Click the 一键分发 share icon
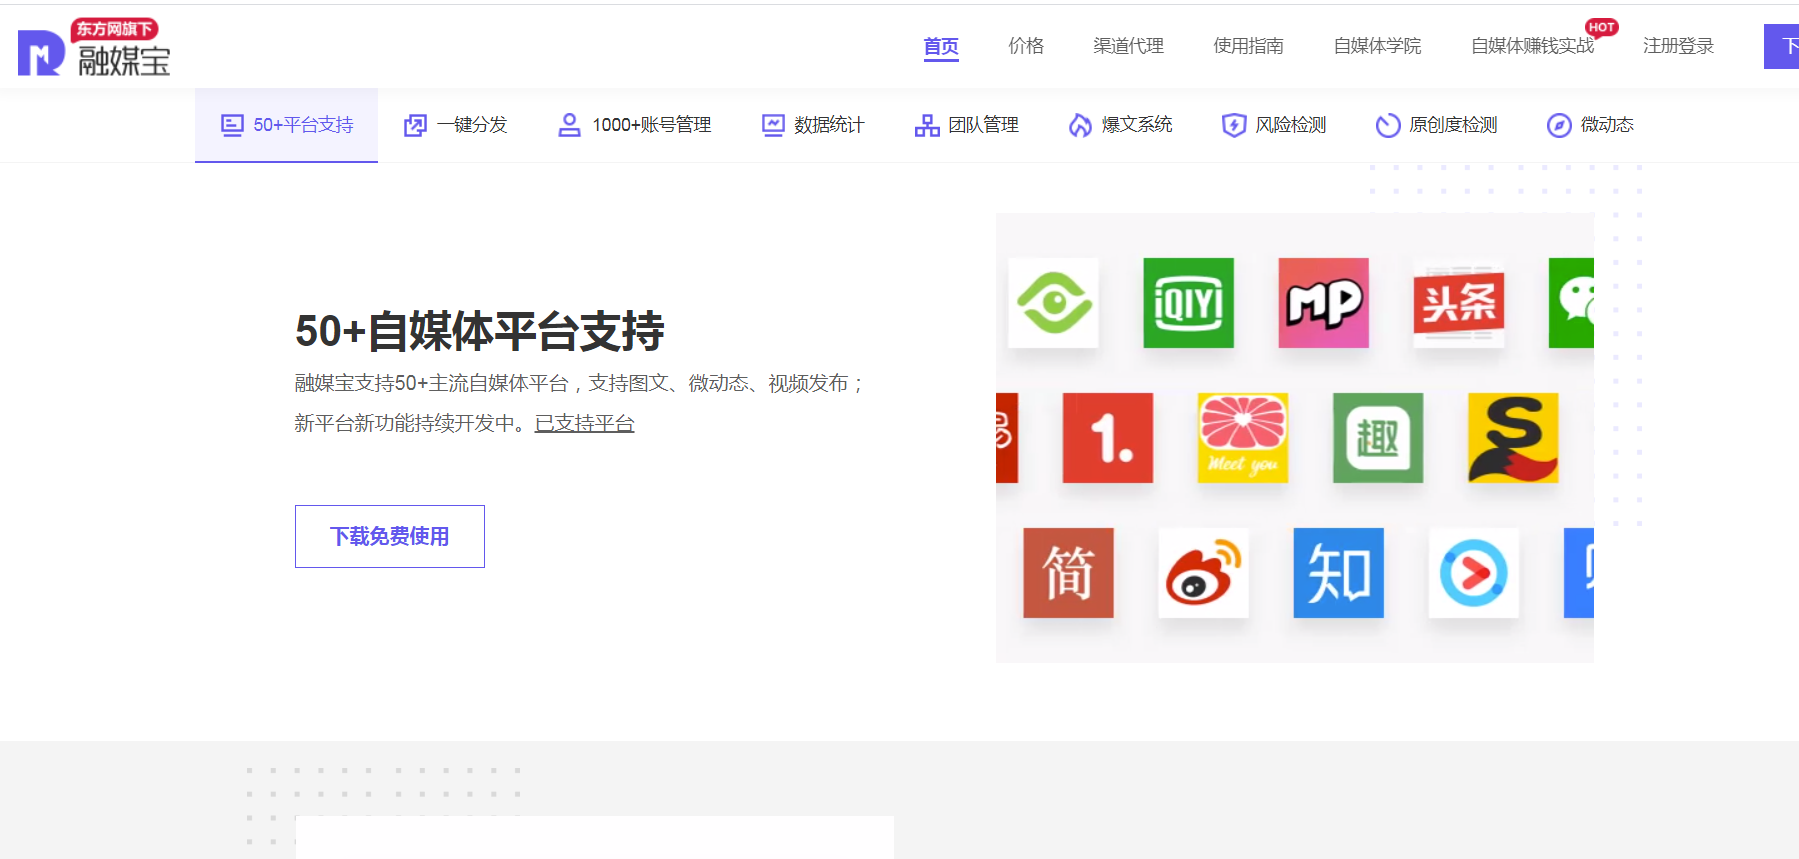1799x859 pixels. point(415,125)
